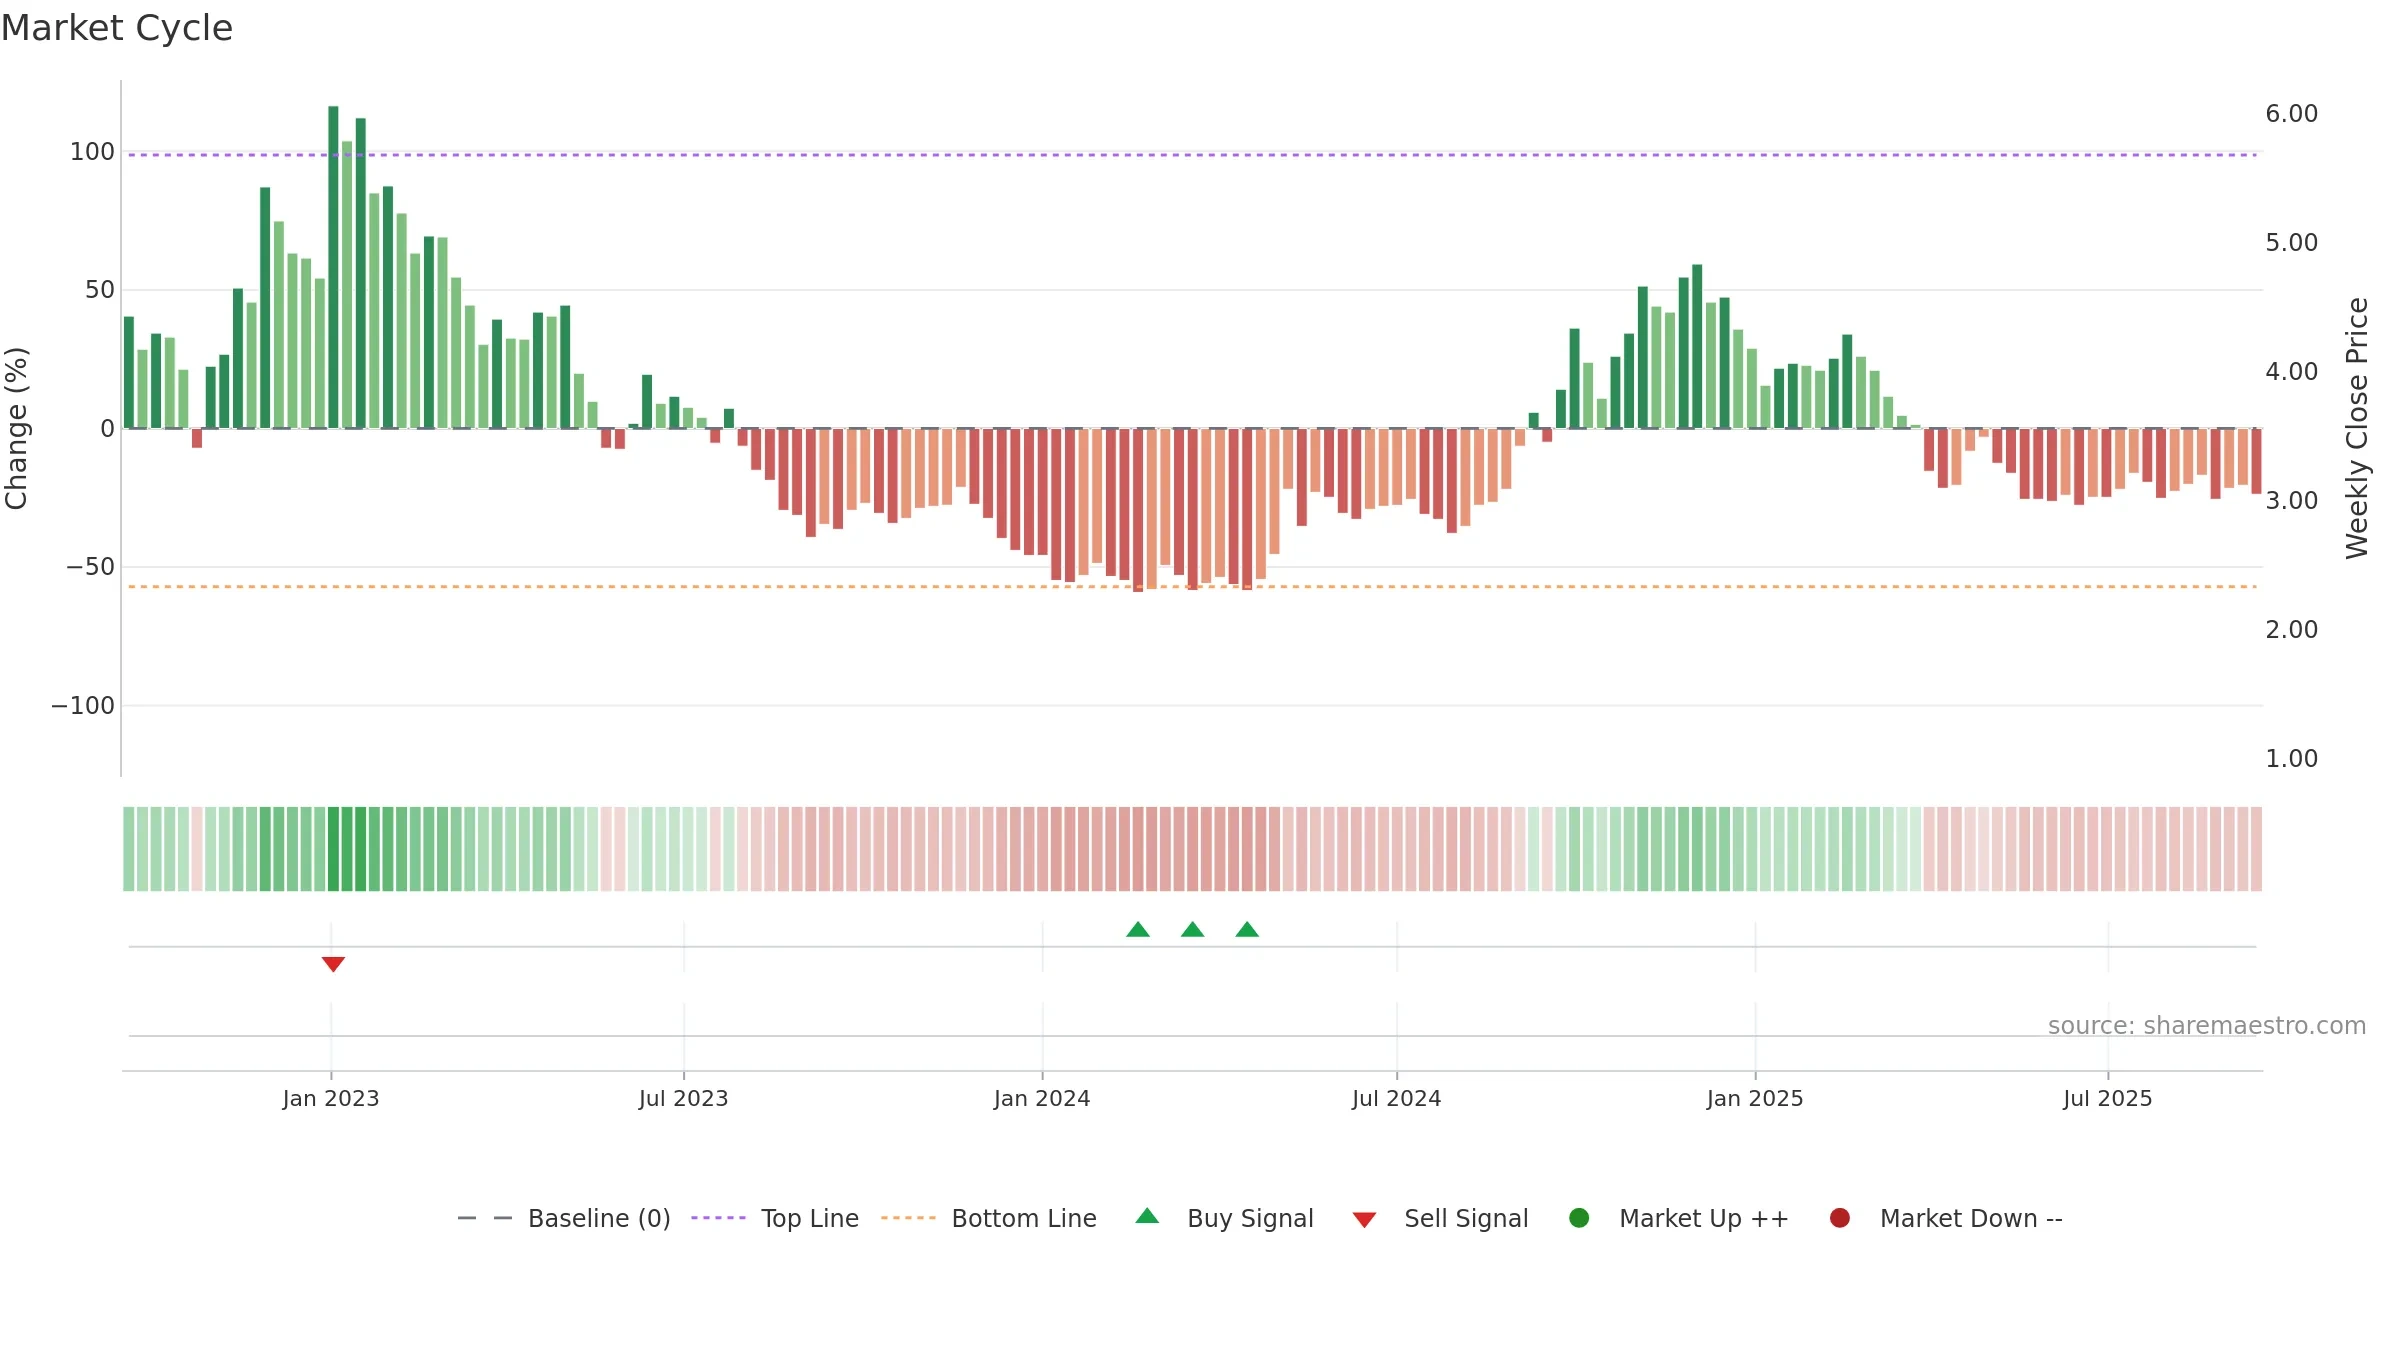
Task: Click the purple dotted Top Line in the chart
Action: click(x=1192, y=155)
